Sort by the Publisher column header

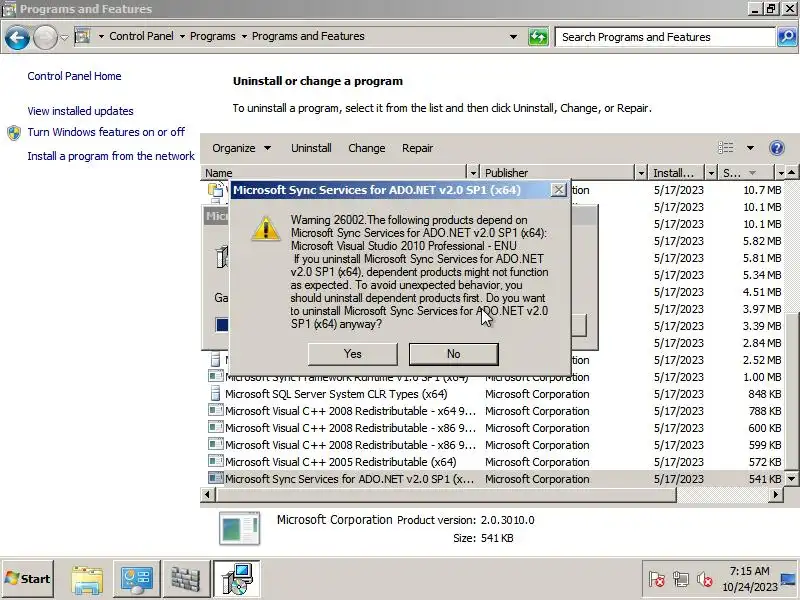[x=557, y=172]
